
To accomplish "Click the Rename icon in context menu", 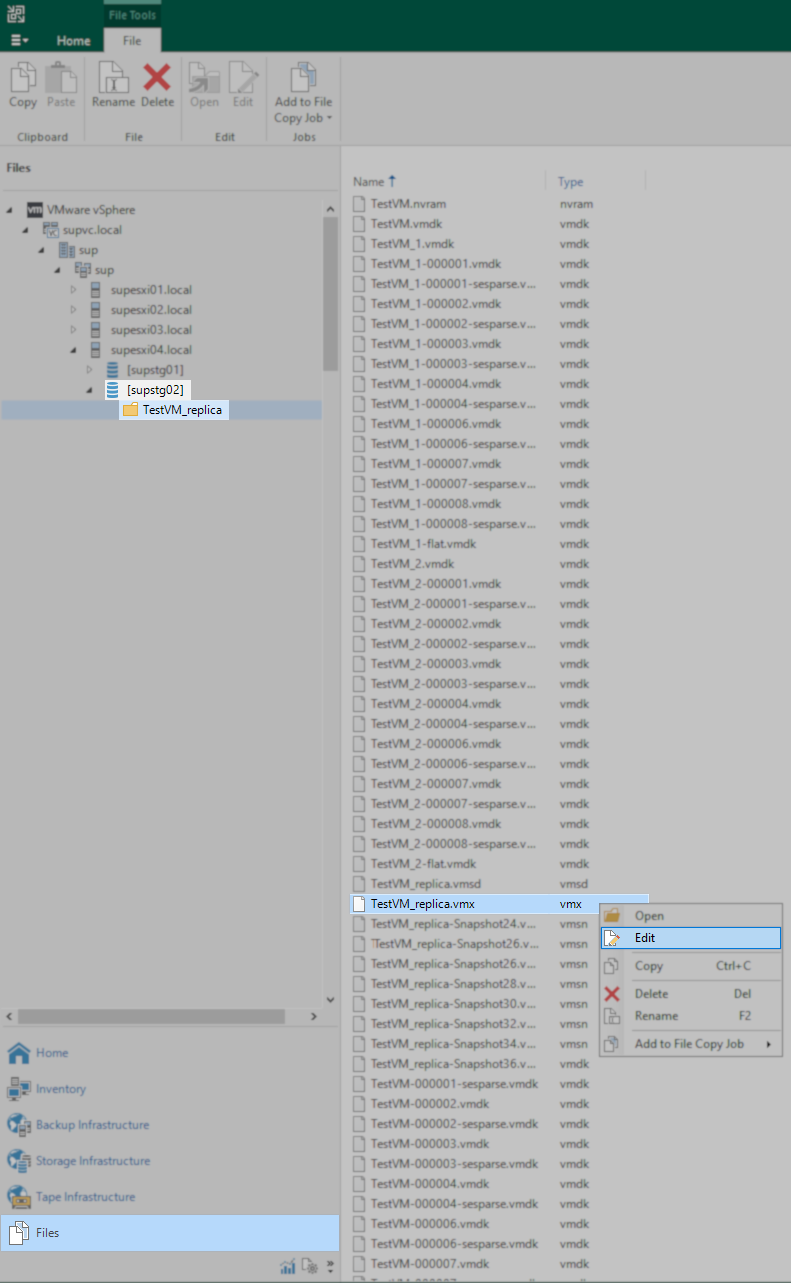I will click(x=613, y=1016).
